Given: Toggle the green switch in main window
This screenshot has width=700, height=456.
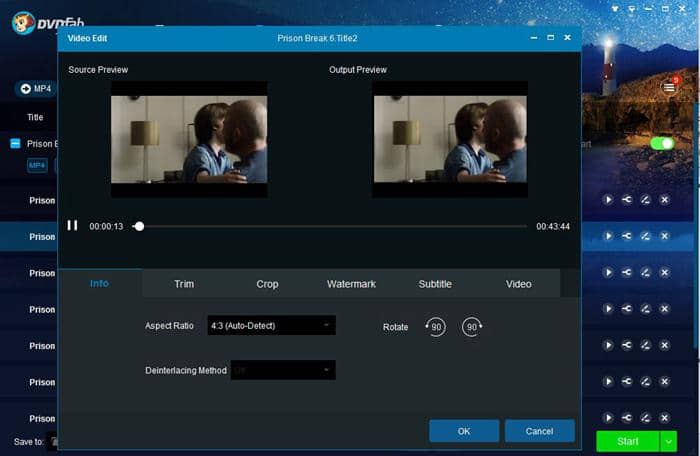Looking at the screenshot, I should pyautogui.click(x=662, y=143).
